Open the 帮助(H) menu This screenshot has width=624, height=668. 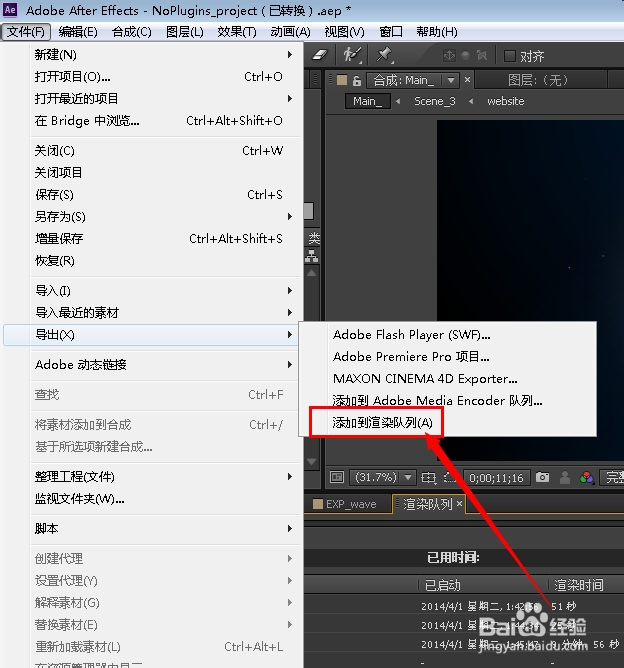[x=437, y=32]
